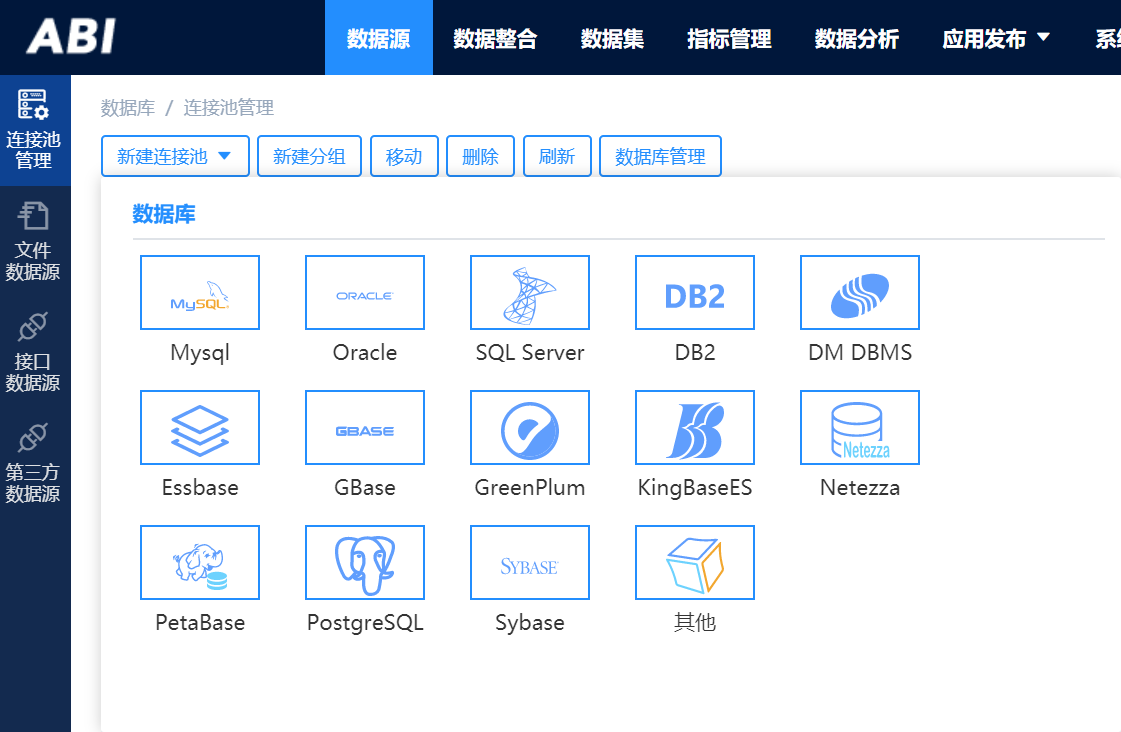The height and width of the screenshot is (732, 1121).
Task: Select the Netezza database icon
Action: click(x=860, y=427)
